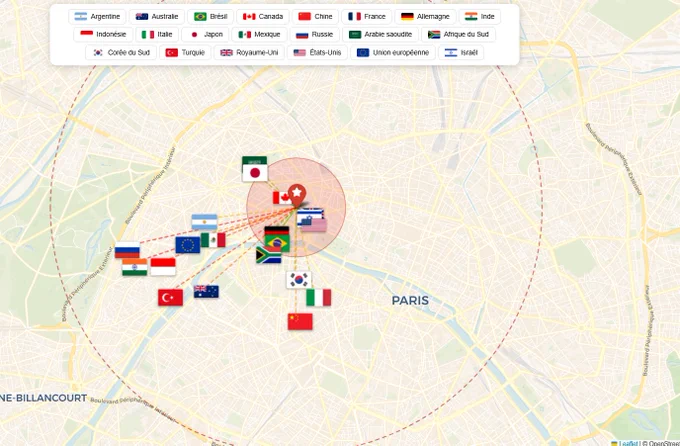This screenshot has width=680, height=446.
Task: Click the European Union flag marker on map
Action: coord(188,245)
